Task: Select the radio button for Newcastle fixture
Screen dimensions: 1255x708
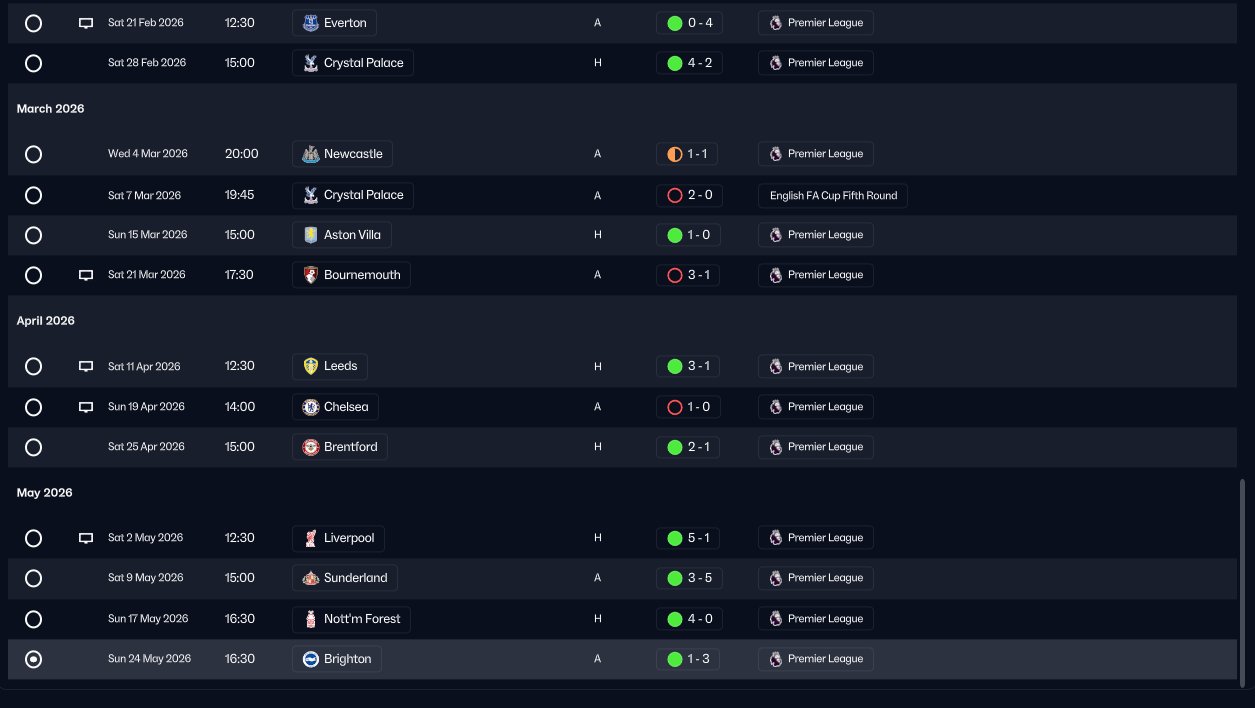Action: [x=33, y=154]
